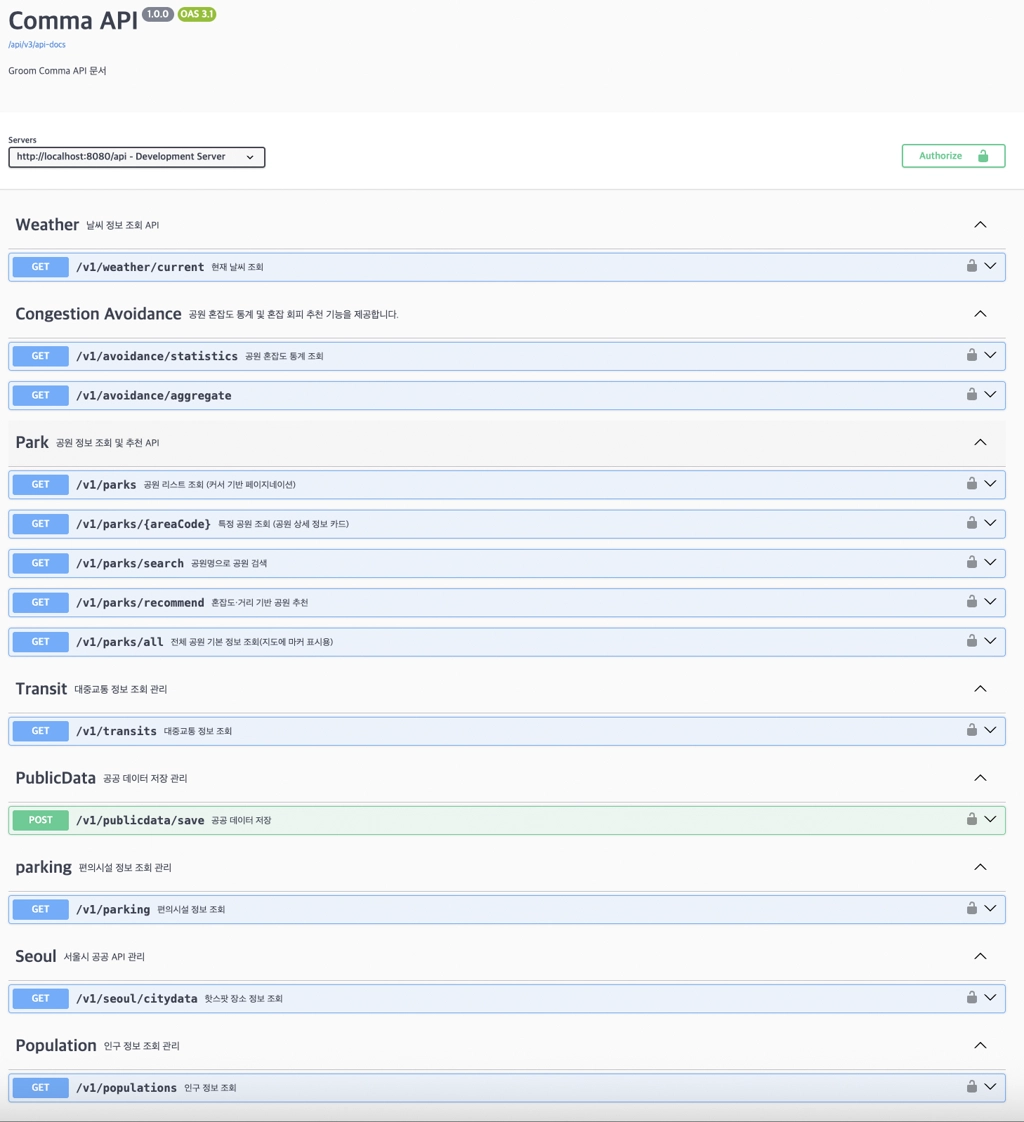The height and width of the screenshot is (1122, 1024).
Task: Click the Seoul tag heading
Action: tap(36, 956)
